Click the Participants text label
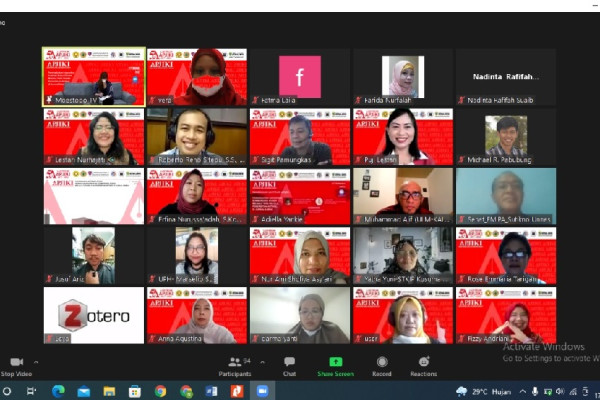Viewport: 600px width, 400px height. point(235,374)
